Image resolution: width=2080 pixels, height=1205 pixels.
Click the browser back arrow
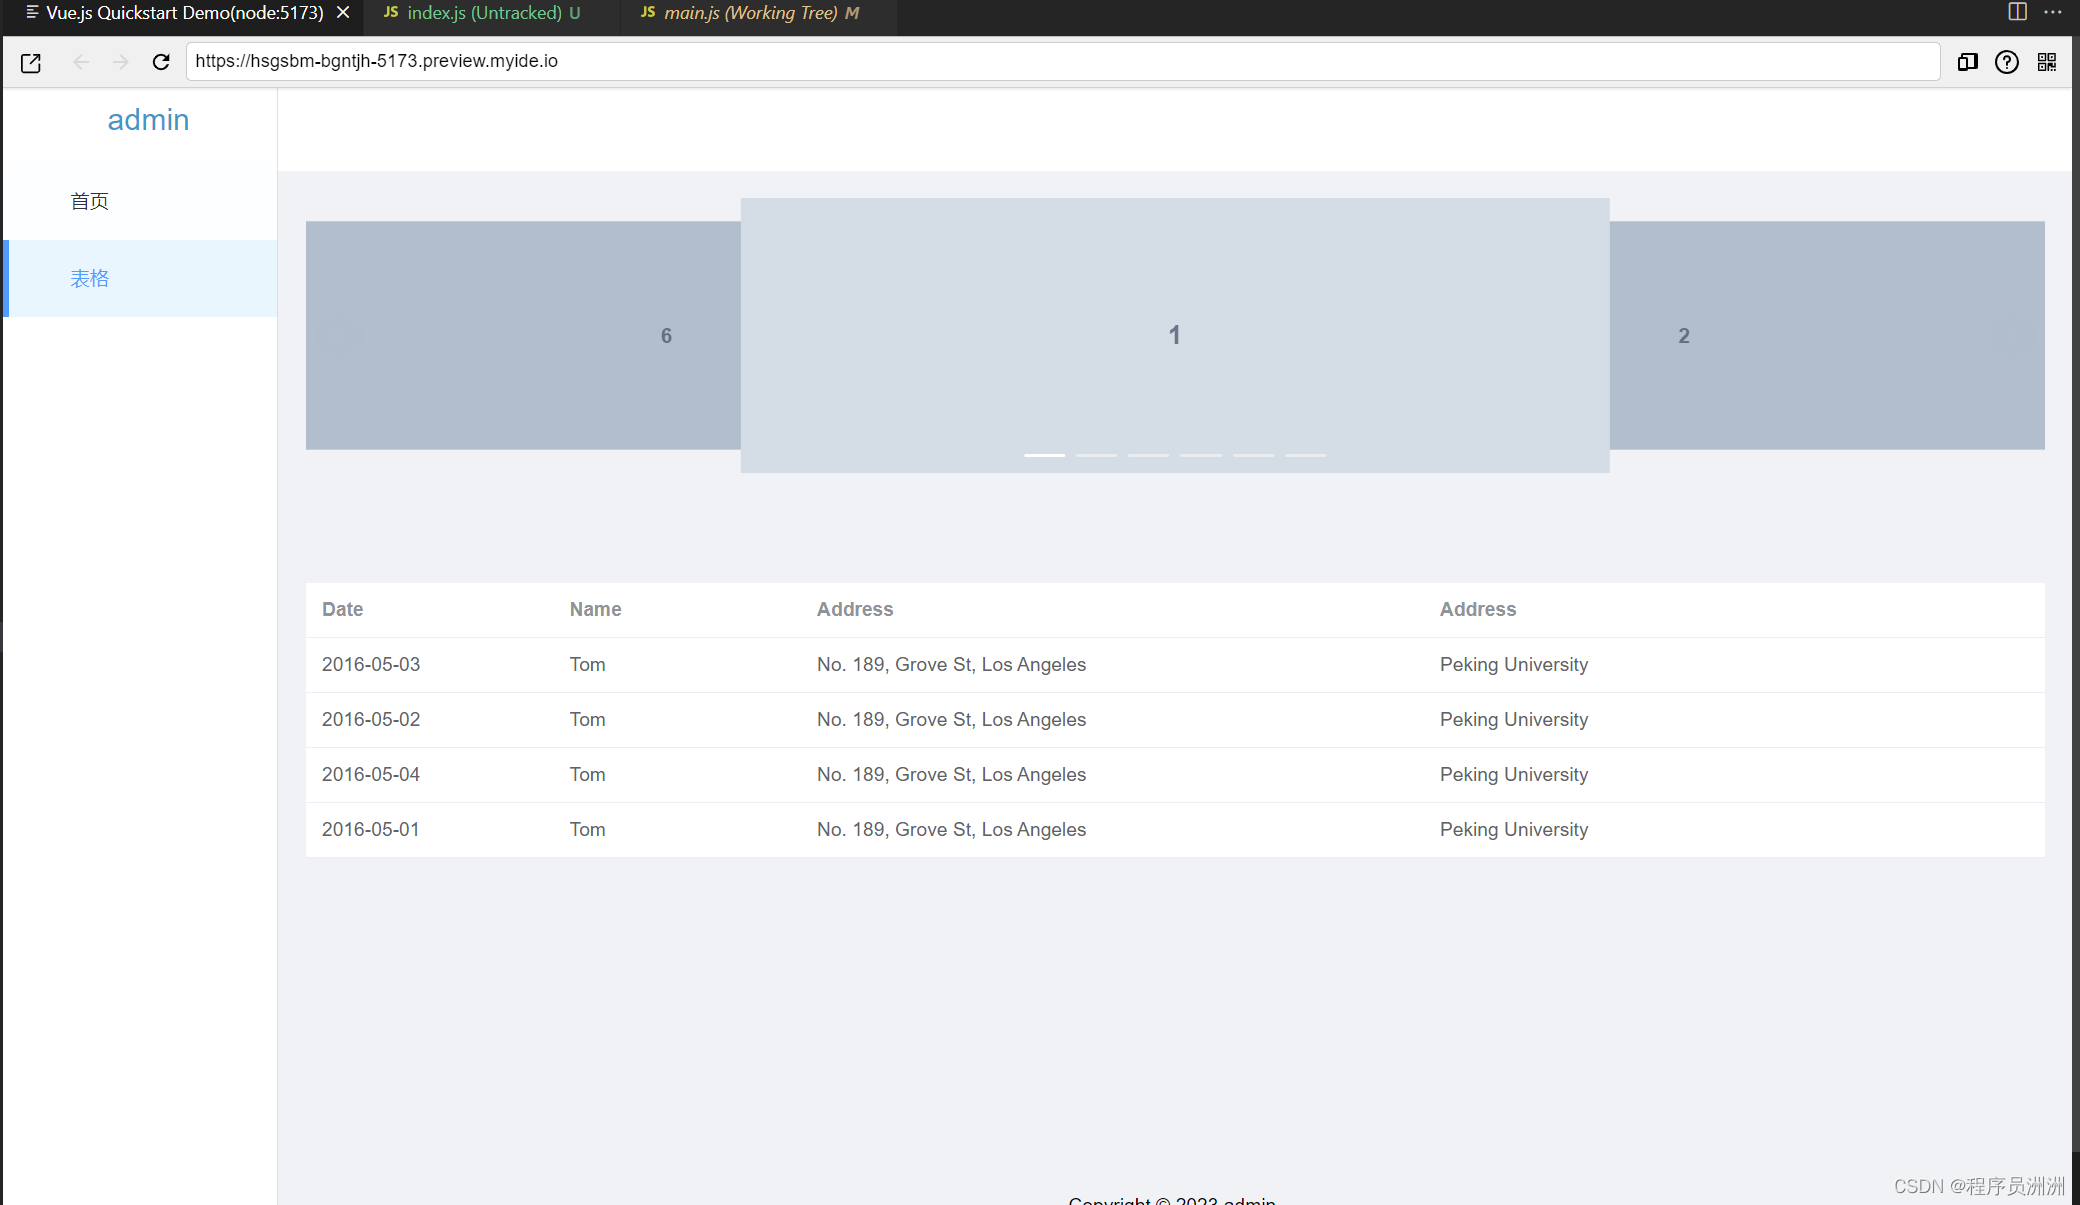point(81,62)
